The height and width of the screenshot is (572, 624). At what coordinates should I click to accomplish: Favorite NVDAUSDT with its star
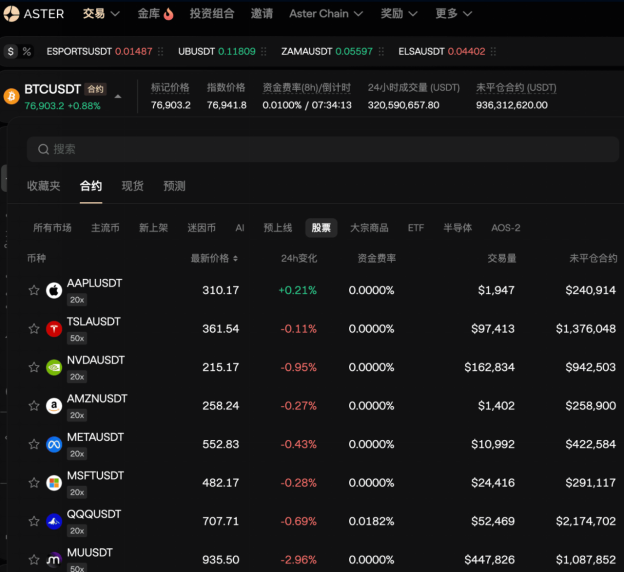(34, 367)
